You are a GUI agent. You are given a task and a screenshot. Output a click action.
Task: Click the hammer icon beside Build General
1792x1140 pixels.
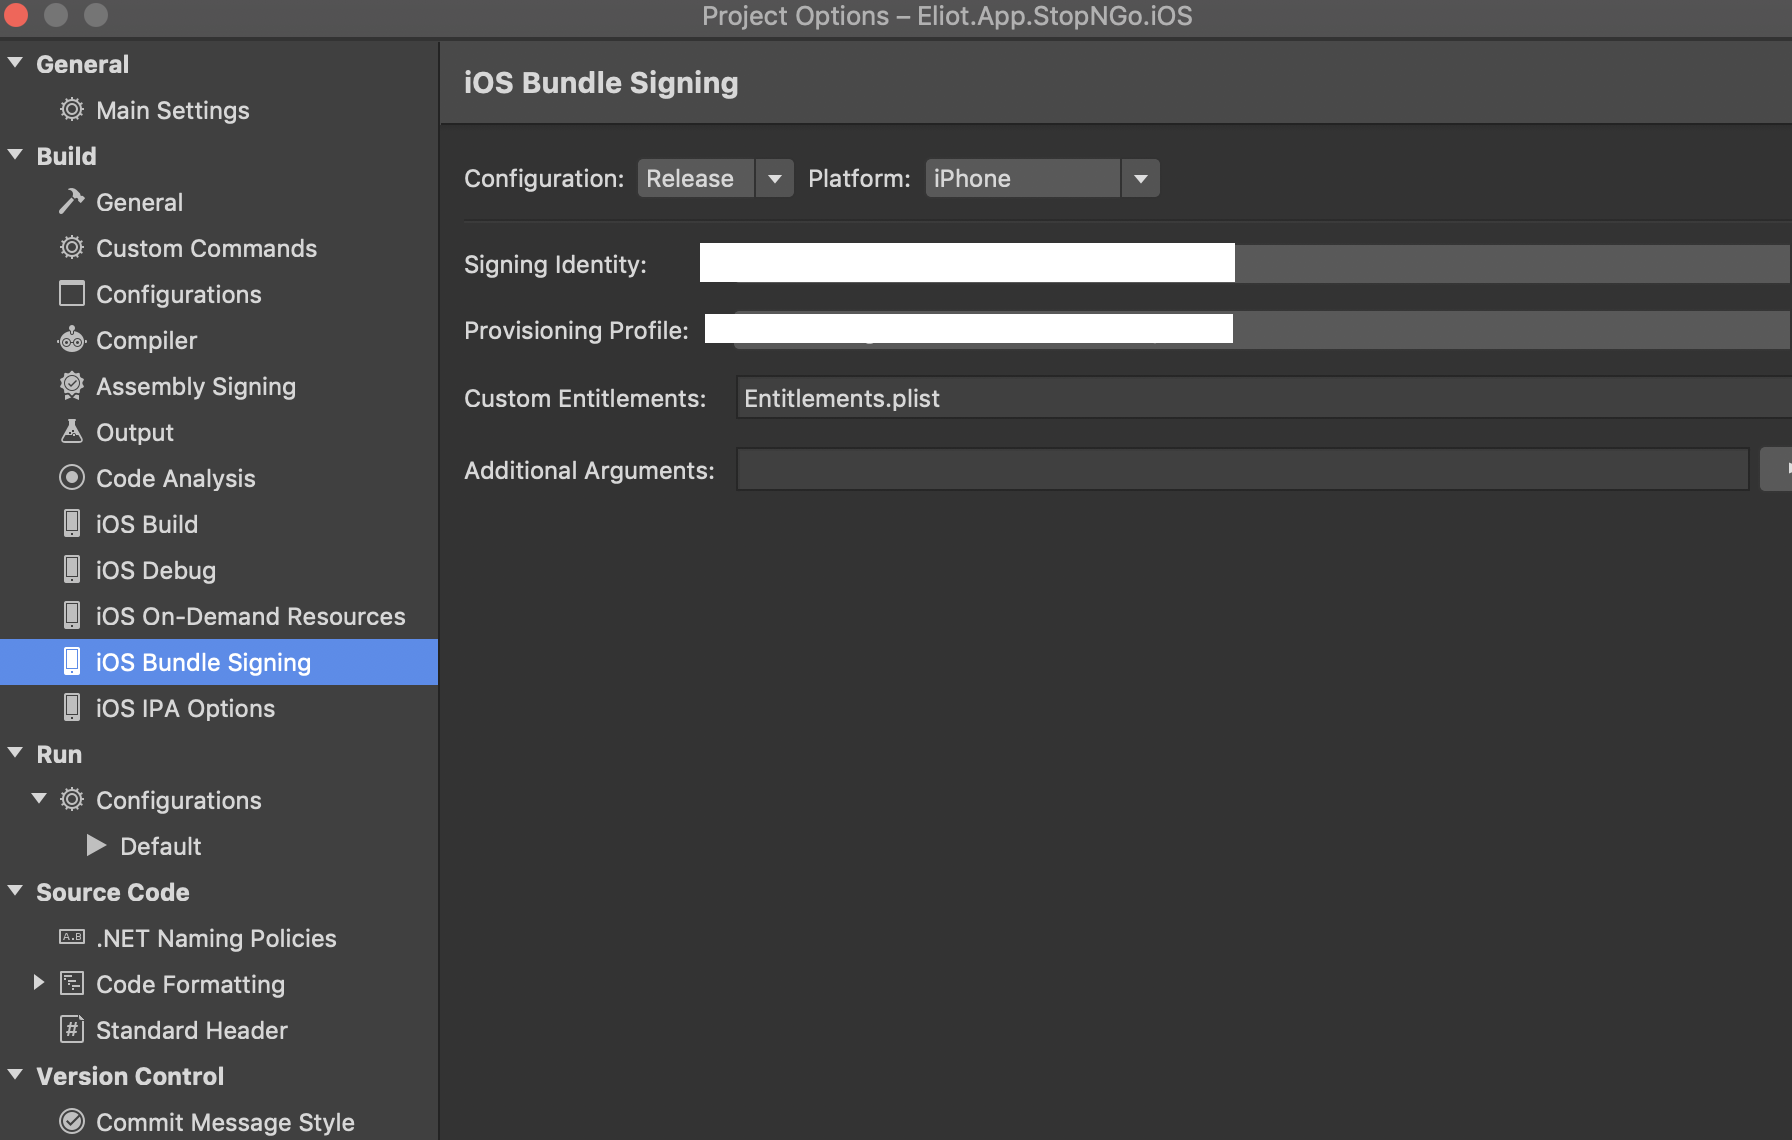click(72, 202)
